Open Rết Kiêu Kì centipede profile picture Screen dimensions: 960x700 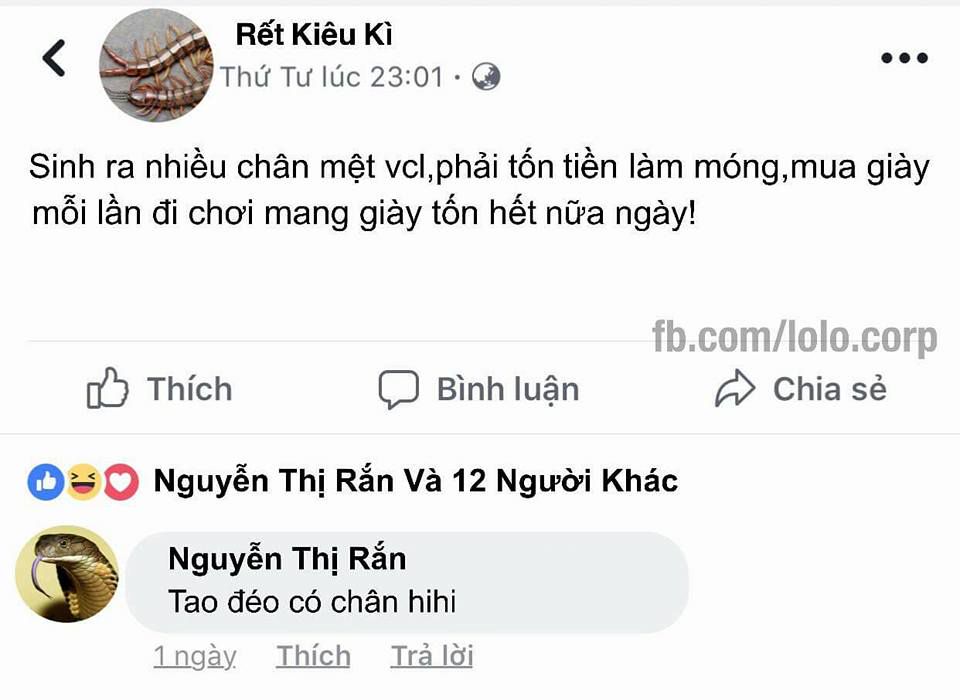coord(156,66)
